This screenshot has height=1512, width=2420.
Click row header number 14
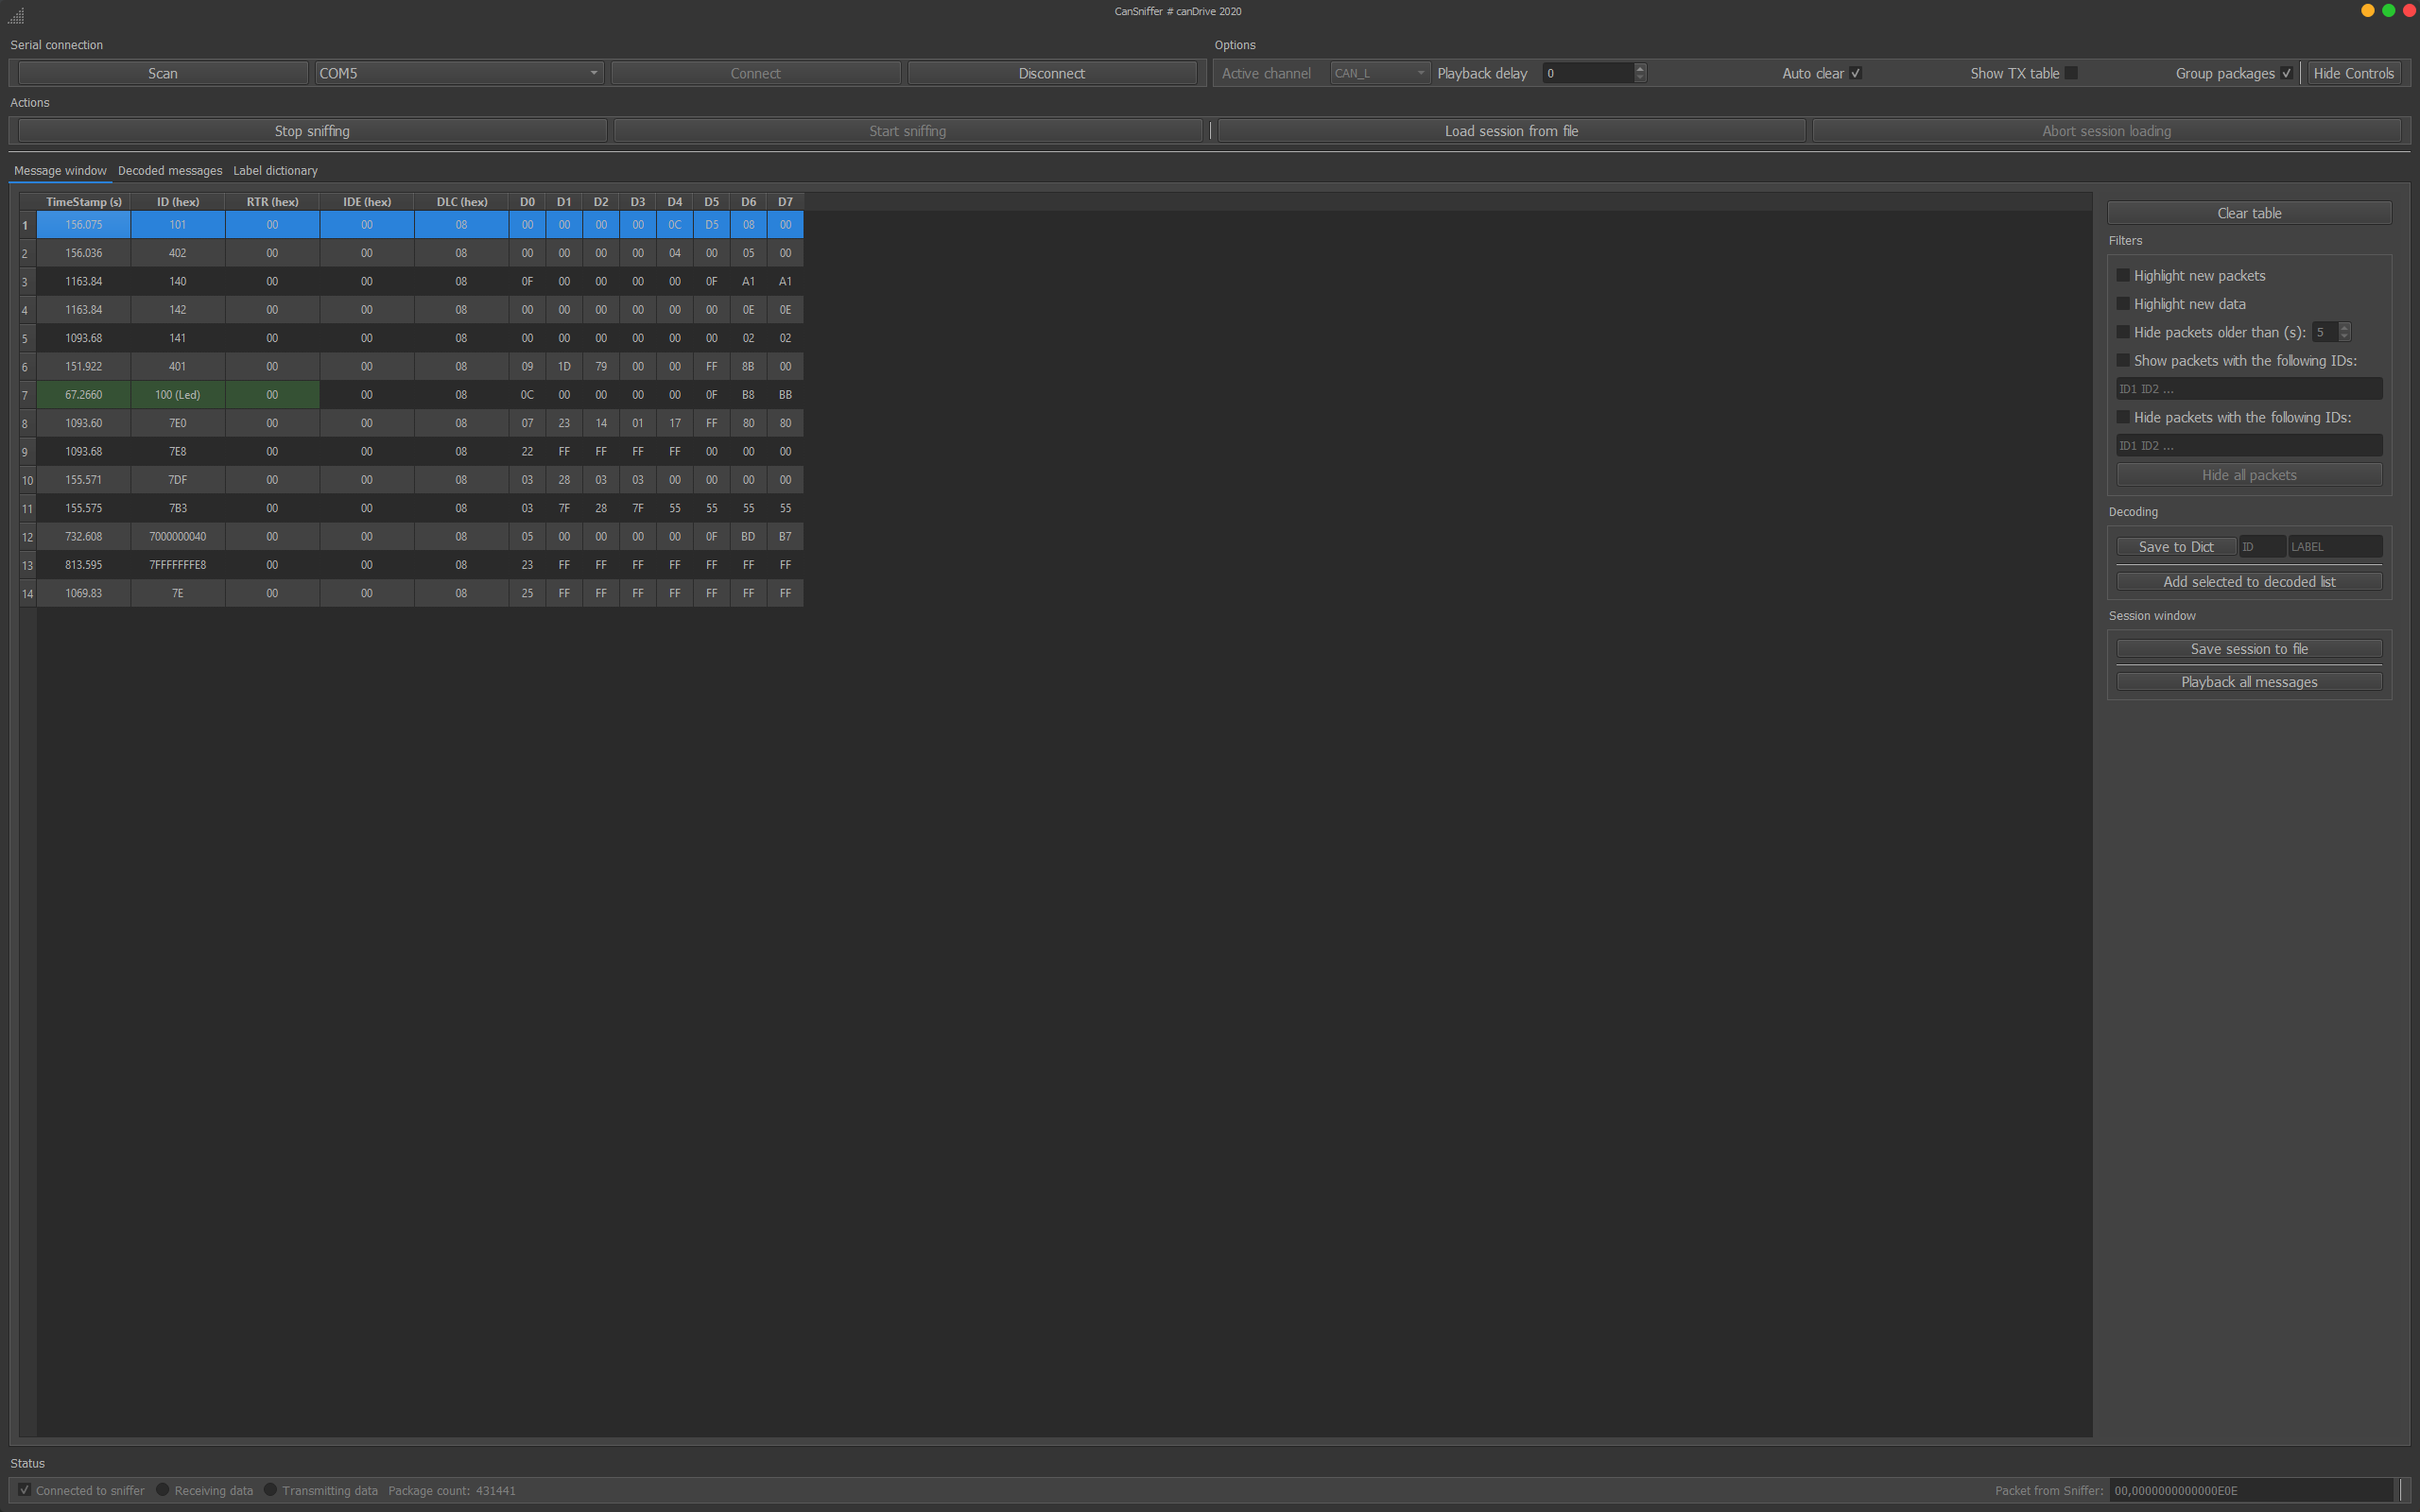tap(27, 594)
